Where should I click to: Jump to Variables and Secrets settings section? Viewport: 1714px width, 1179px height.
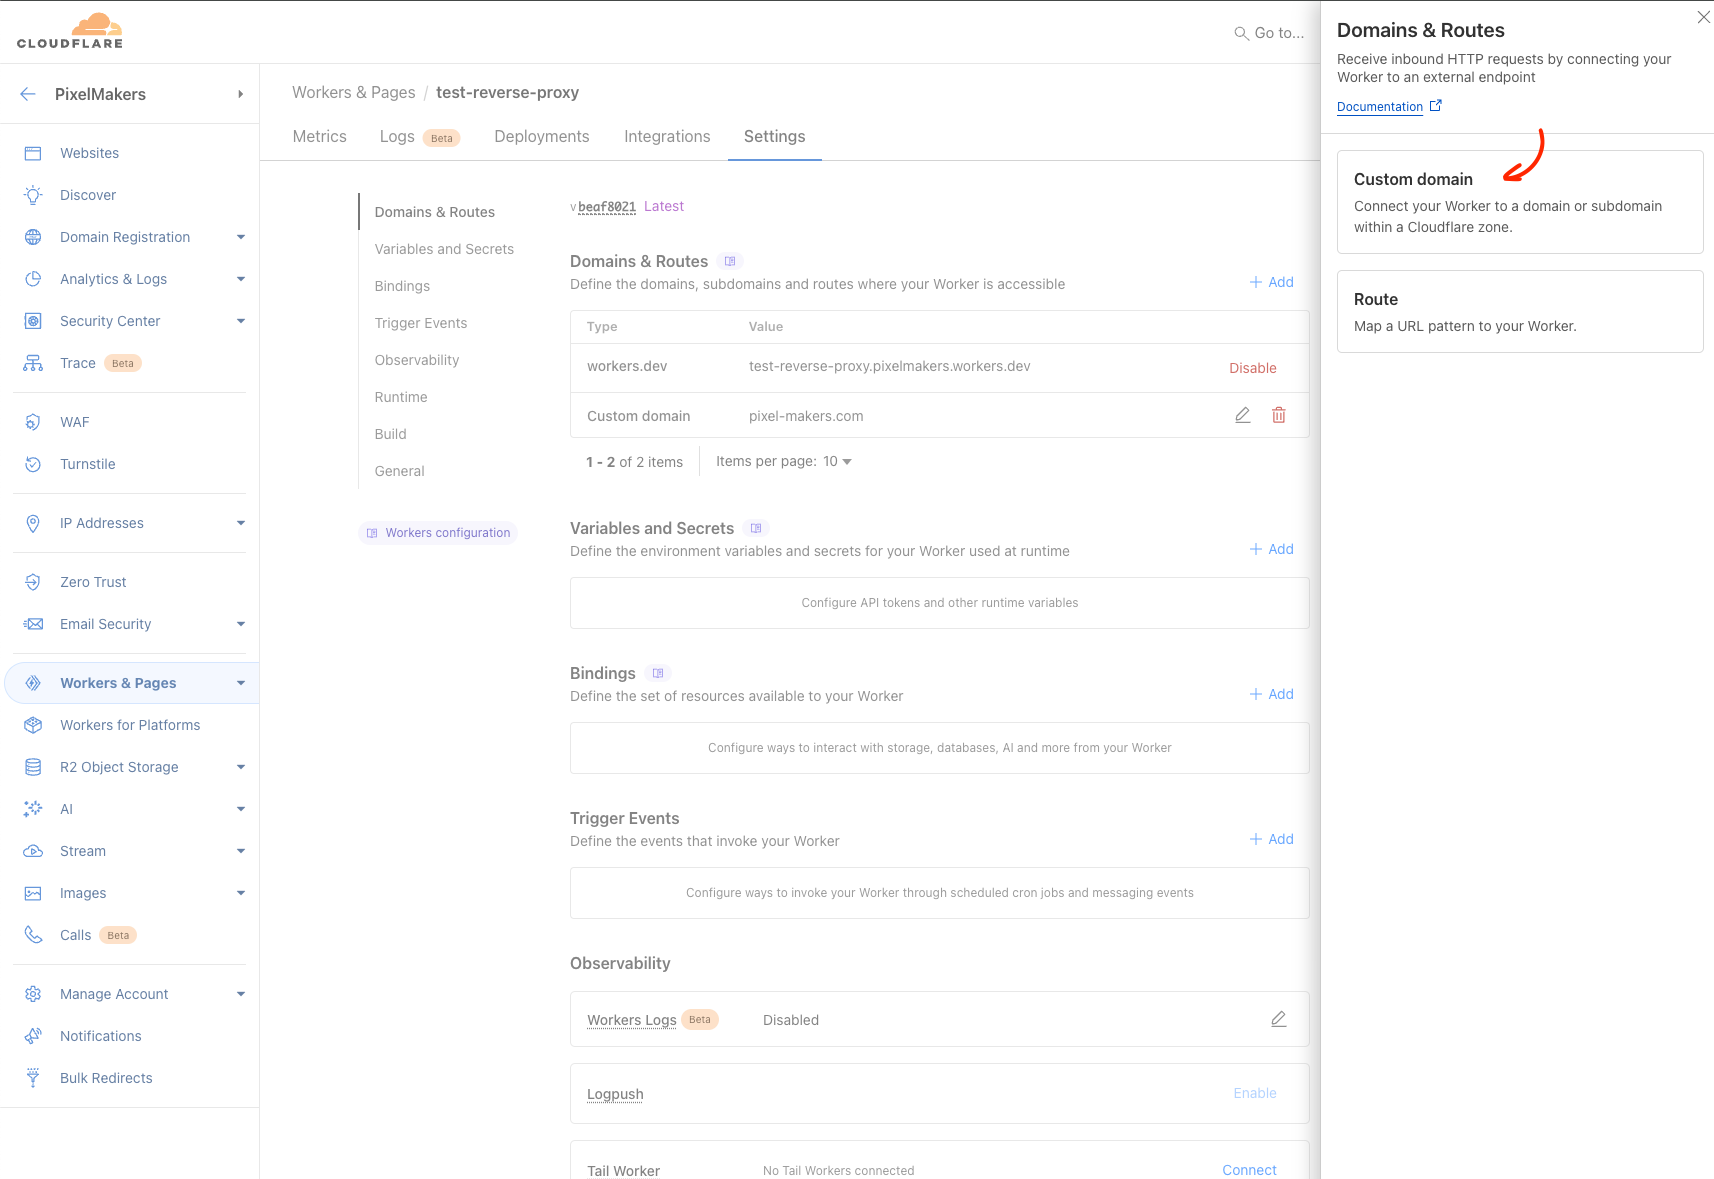tap(444, 249)
